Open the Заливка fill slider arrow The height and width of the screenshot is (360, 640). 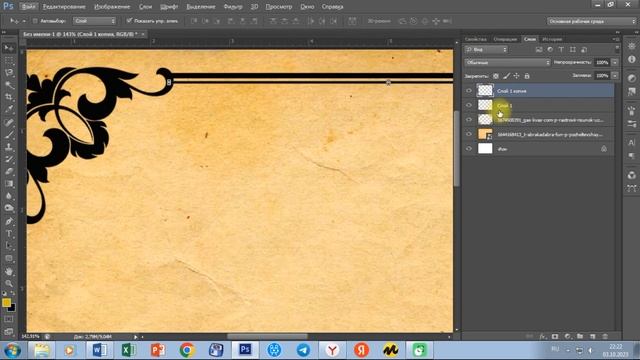tap(615, 76)
